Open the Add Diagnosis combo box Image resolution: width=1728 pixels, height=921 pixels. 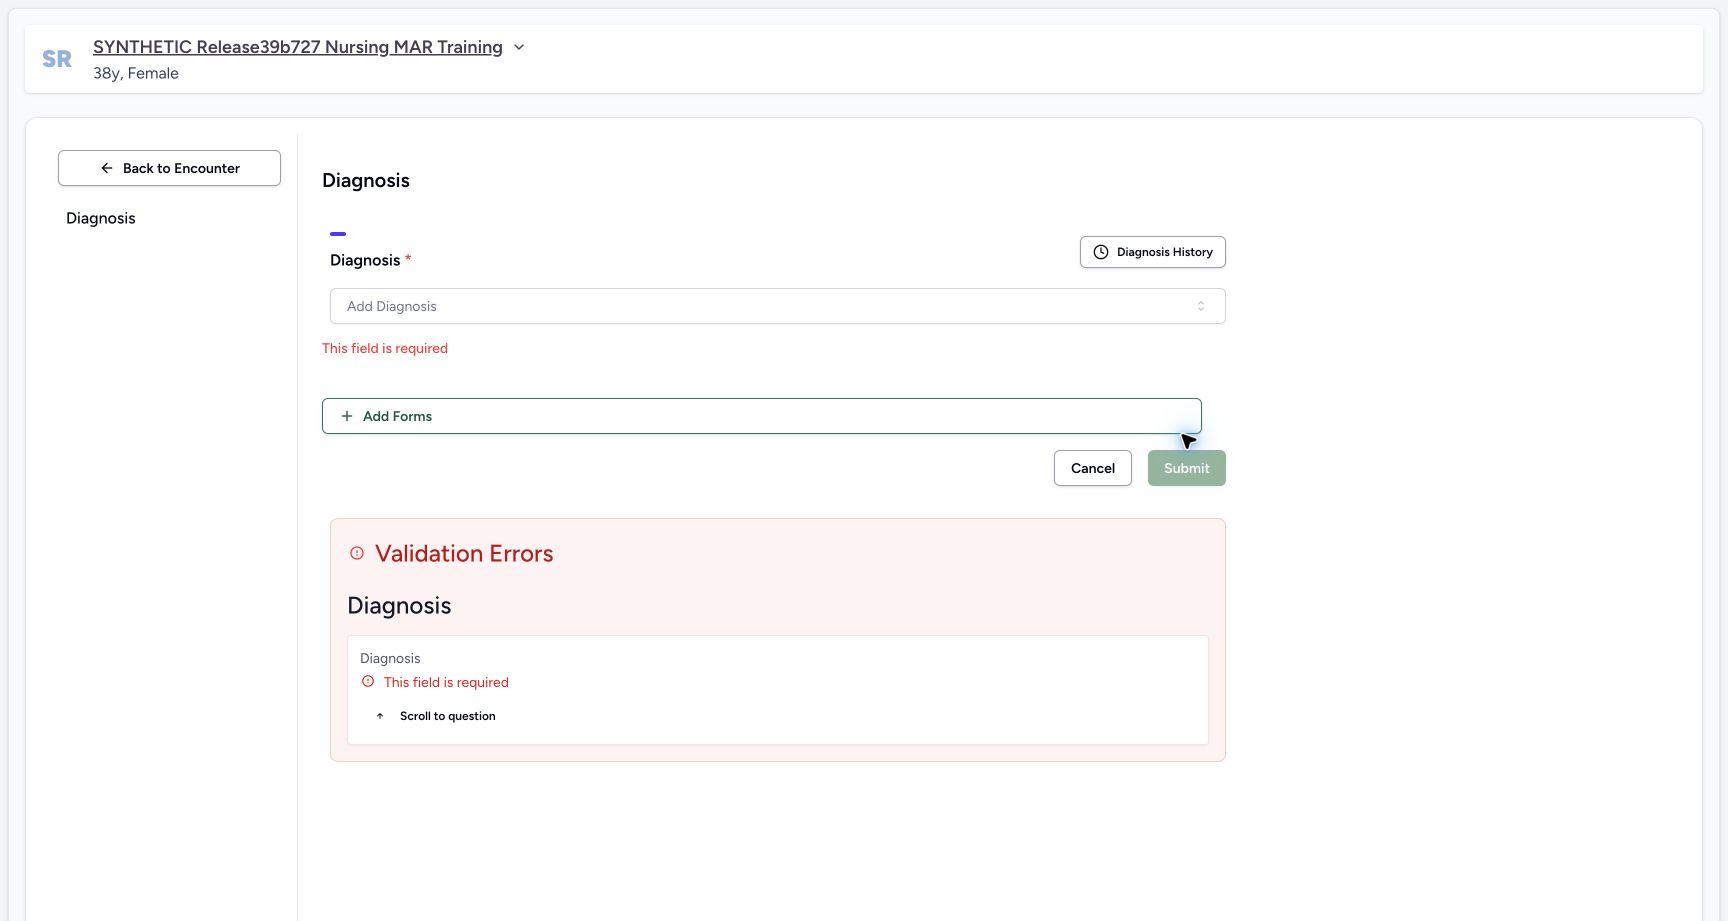[778, 306]
